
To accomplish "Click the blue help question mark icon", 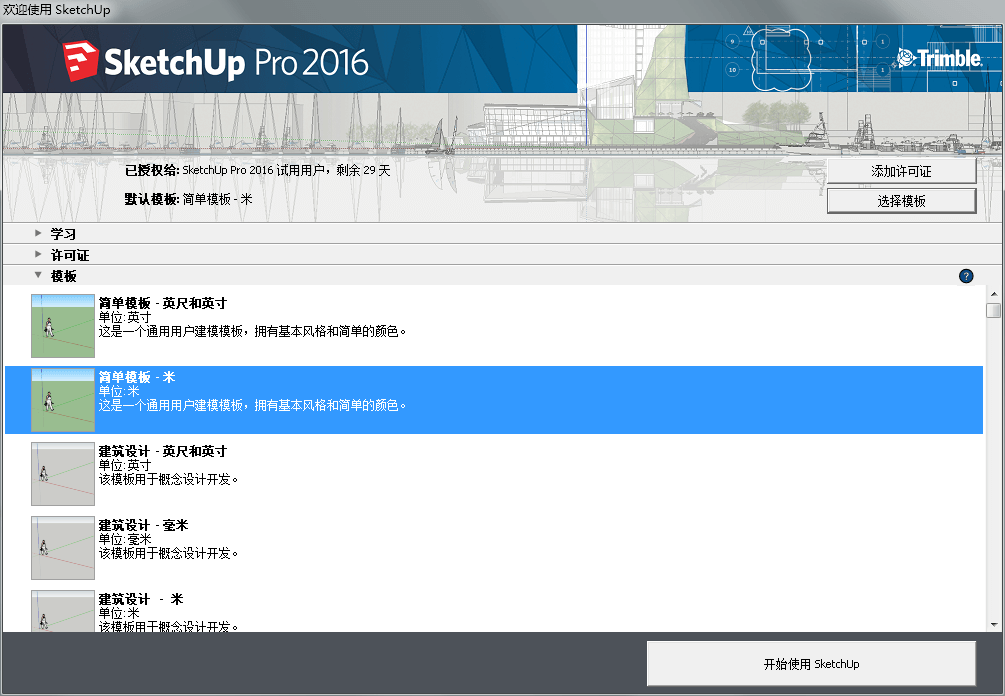I will coord(966,276).
